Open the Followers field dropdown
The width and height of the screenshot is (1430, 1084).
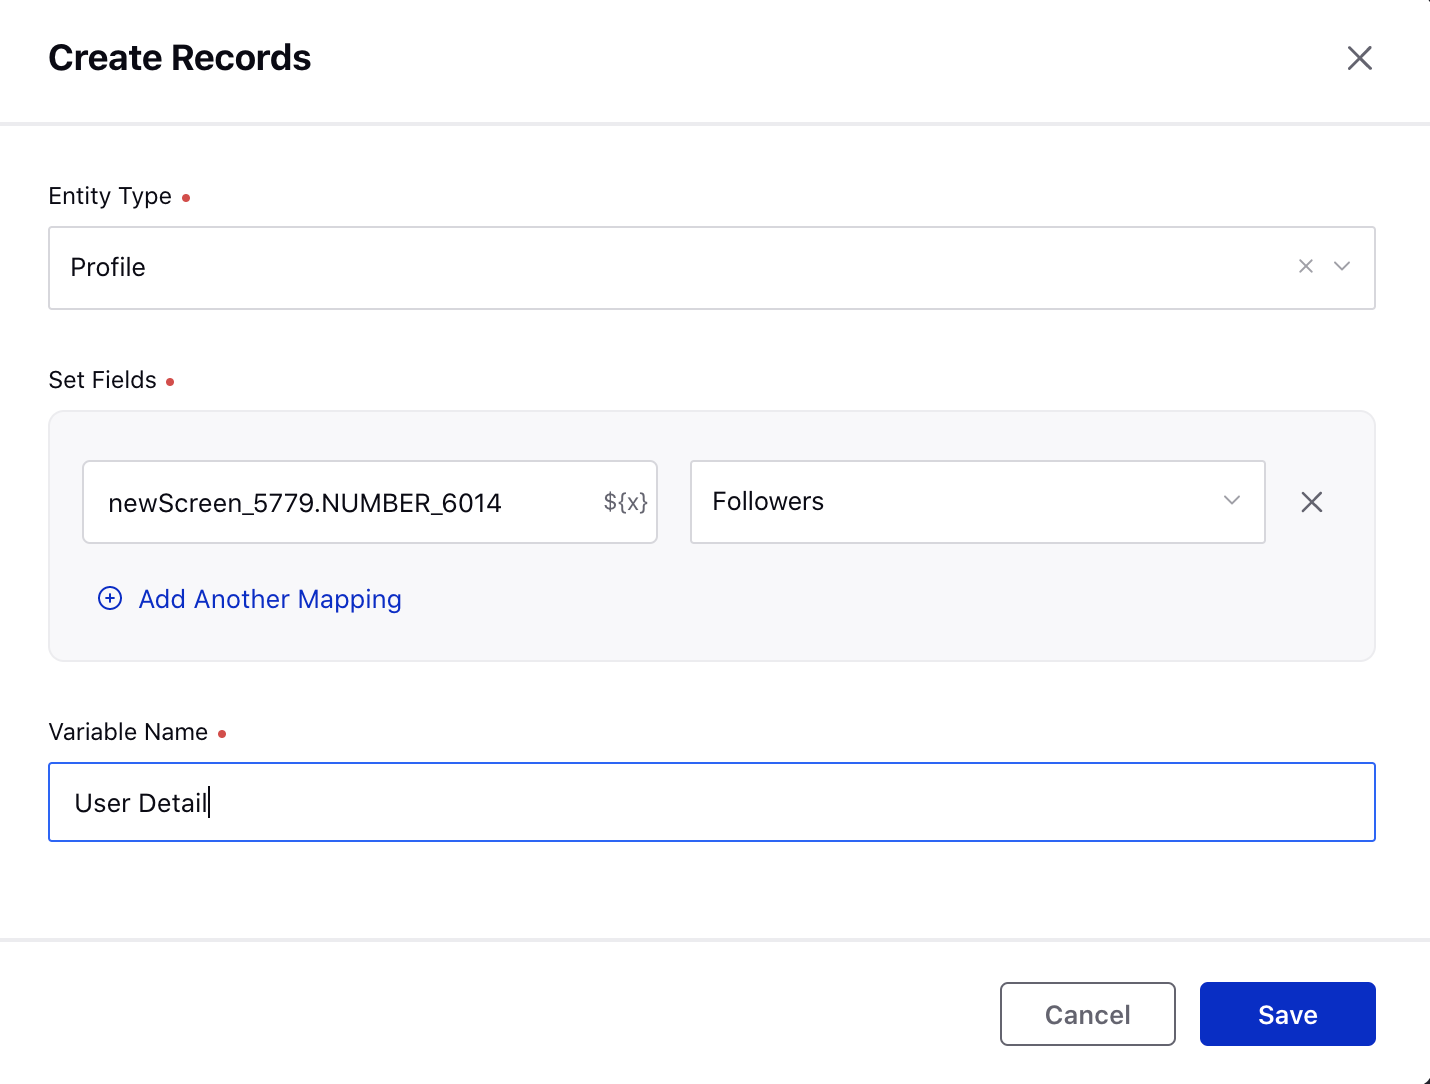978,502
